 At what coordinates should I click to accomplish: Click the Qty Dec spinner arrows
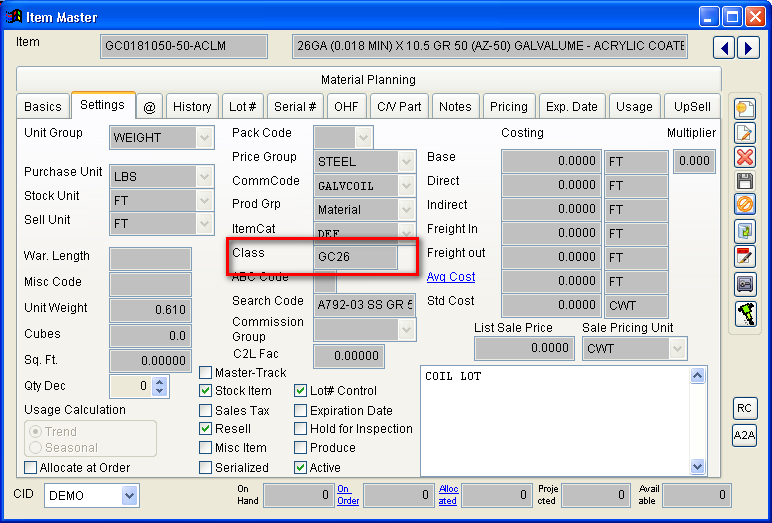(160, 386)
